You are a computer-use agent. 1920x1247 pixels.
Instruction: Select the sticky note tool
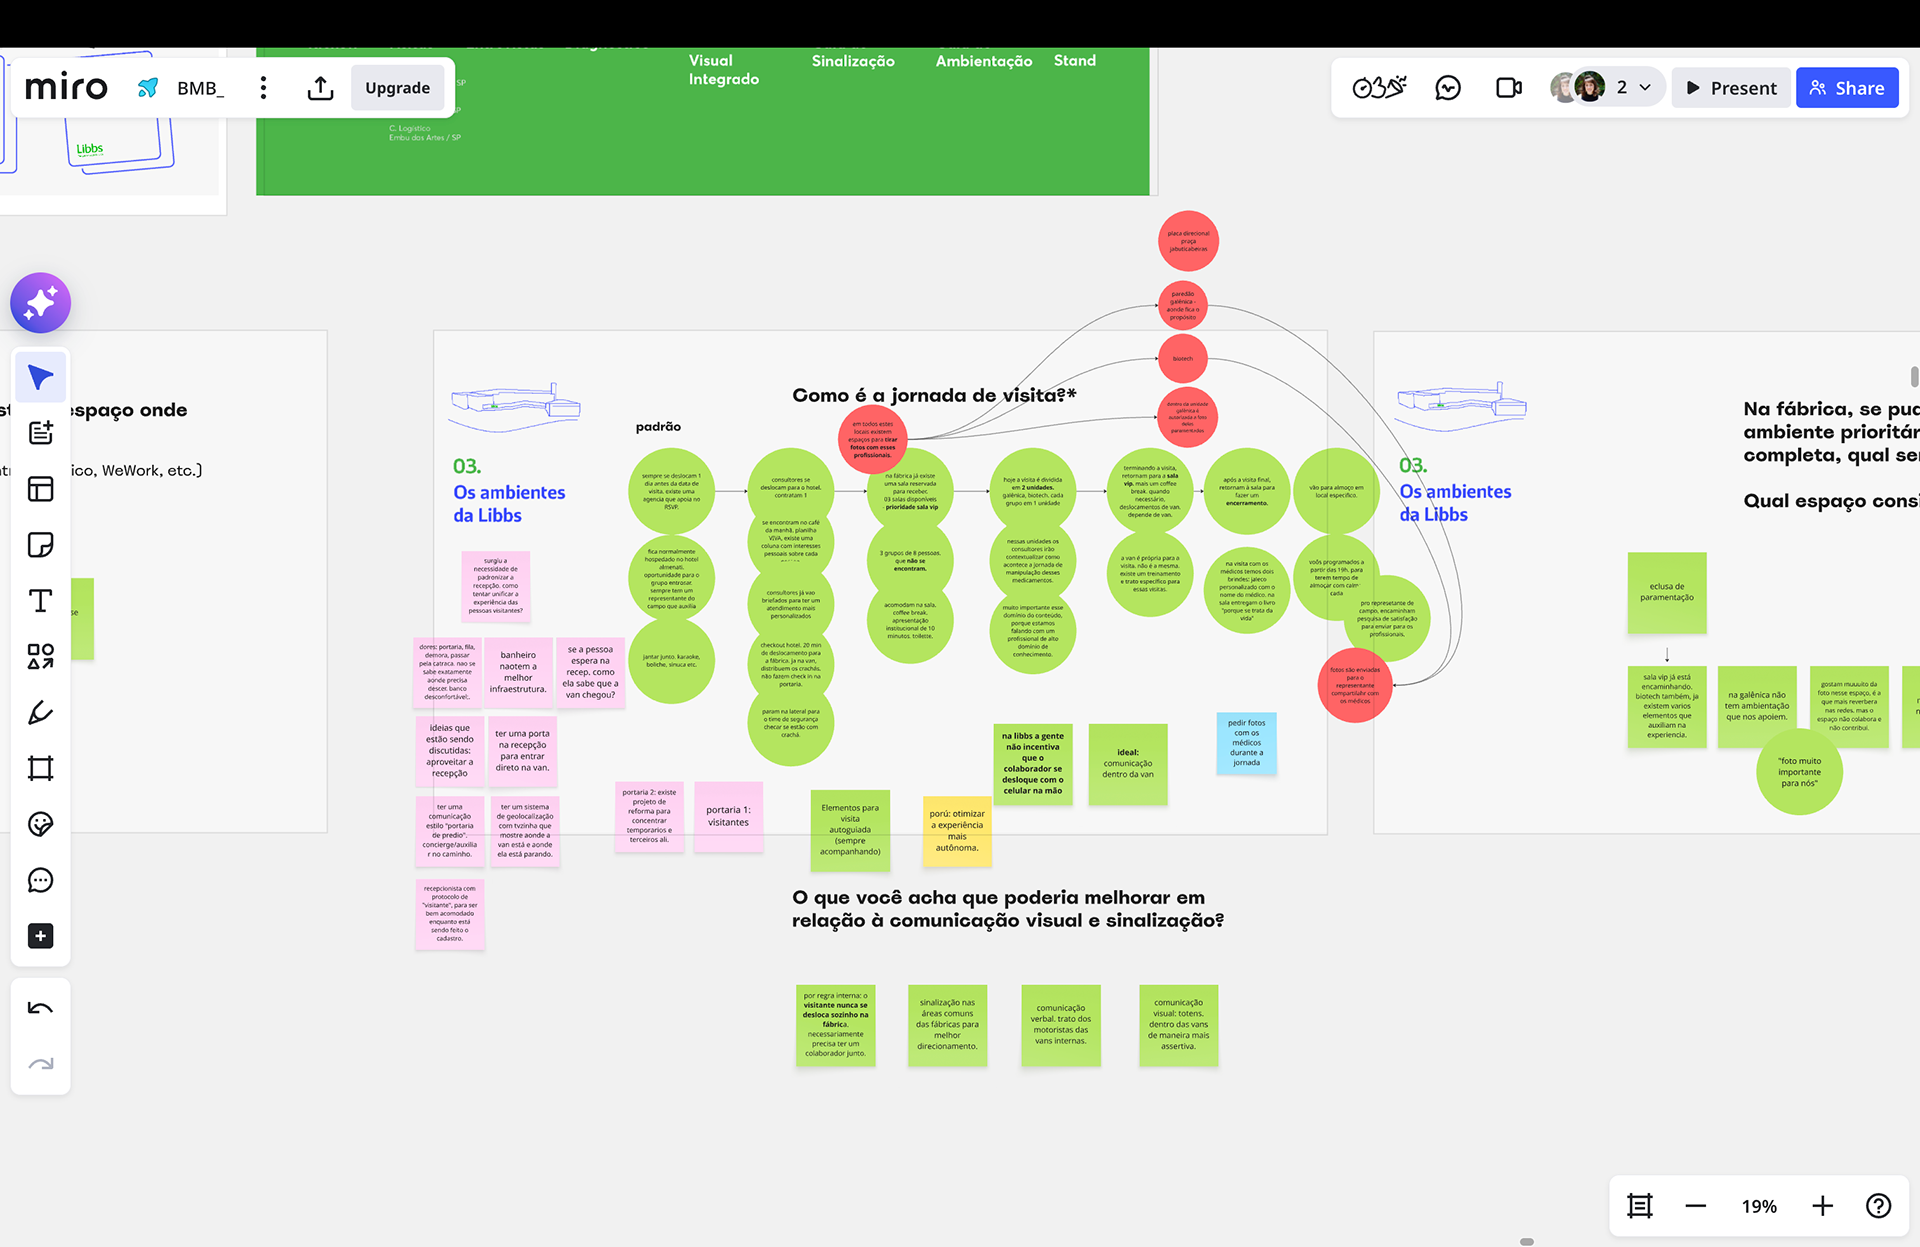pos(41,545)
